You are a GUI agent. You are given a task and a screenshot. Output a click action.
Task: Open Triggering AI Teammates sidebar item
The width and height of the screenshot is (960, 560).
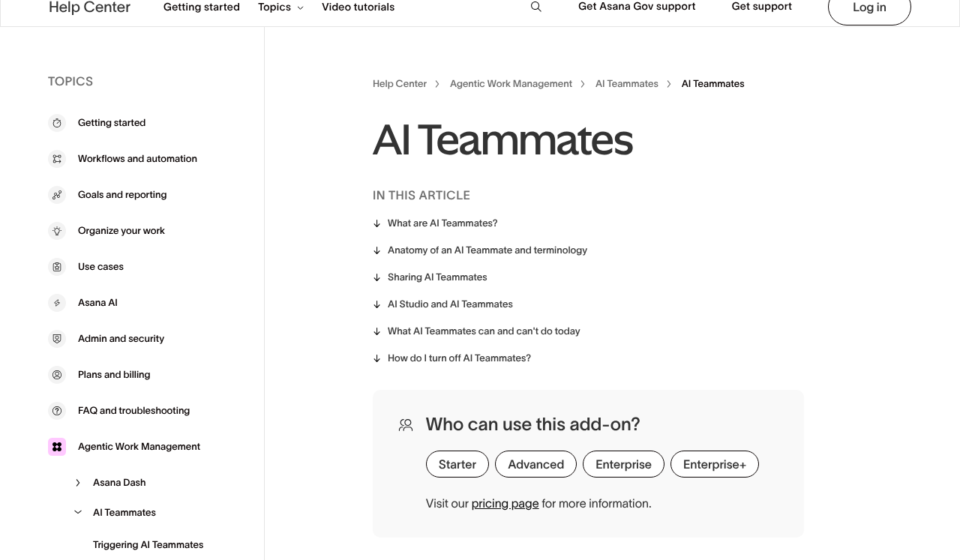tap(148, 545)
